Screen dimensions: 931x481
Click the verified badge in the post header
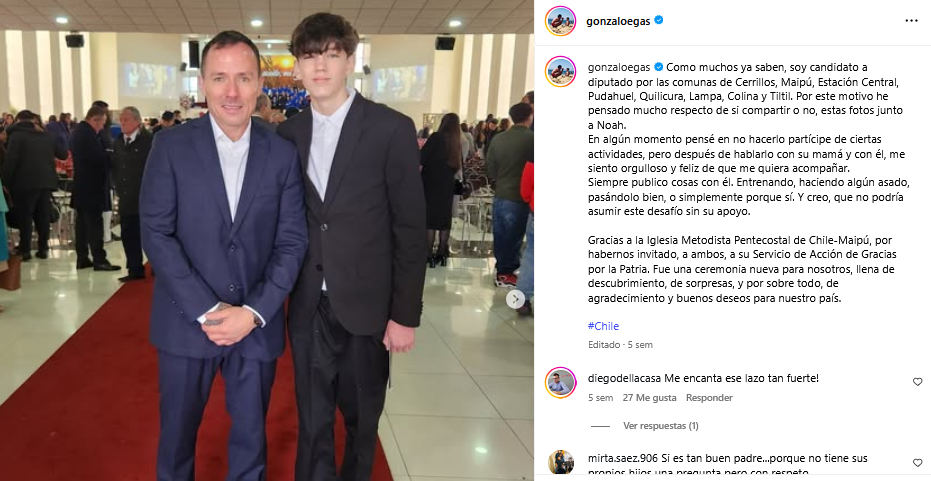tap(658, 21)
